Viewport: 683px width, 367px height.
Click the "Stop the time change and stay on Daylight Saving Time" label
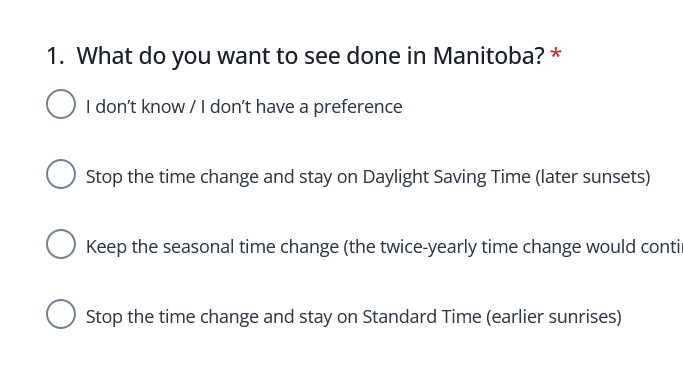click(x=368, y=177)
